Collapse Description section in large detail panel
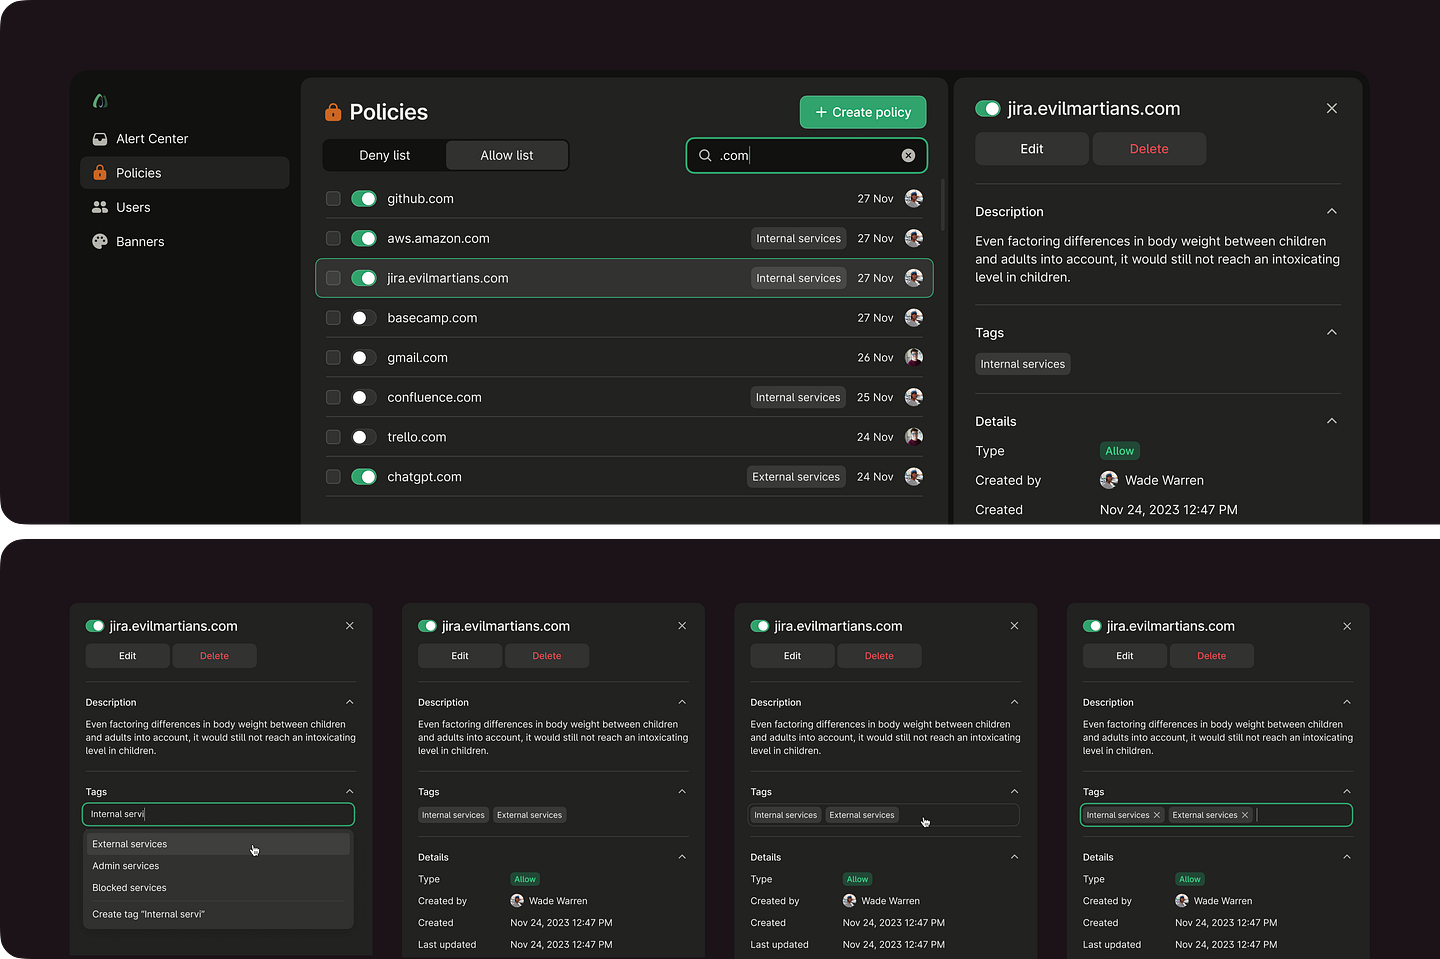This screenshot has height=959, width=1440. coord(1332,211)
